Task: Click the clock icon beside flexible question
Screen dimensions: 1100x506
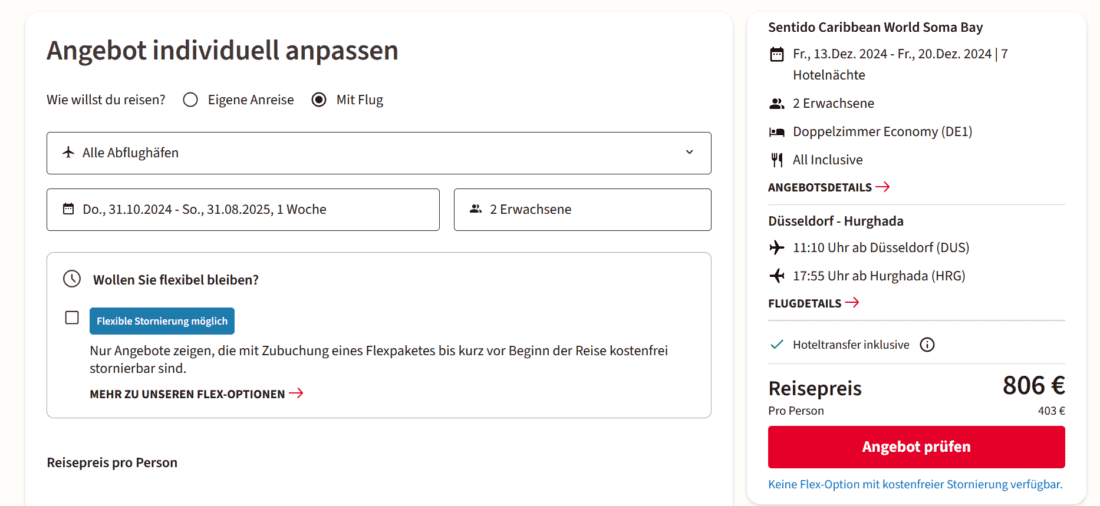Action: pos(72,279)
